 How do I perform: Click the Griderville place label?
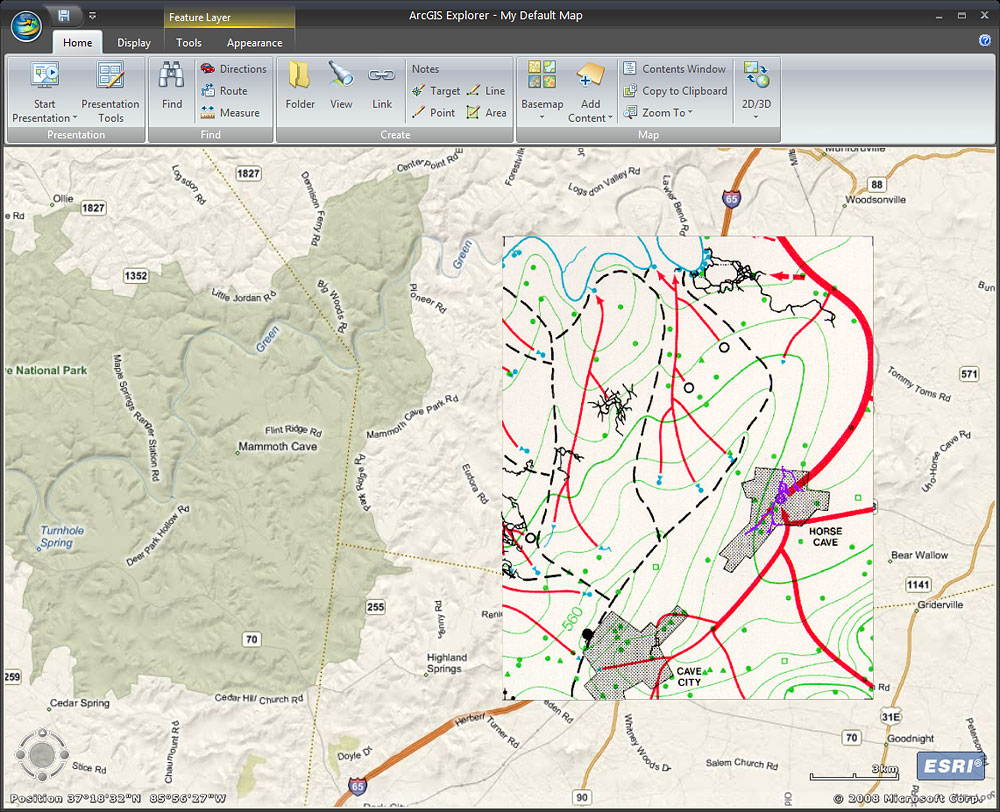pos(940,605)
